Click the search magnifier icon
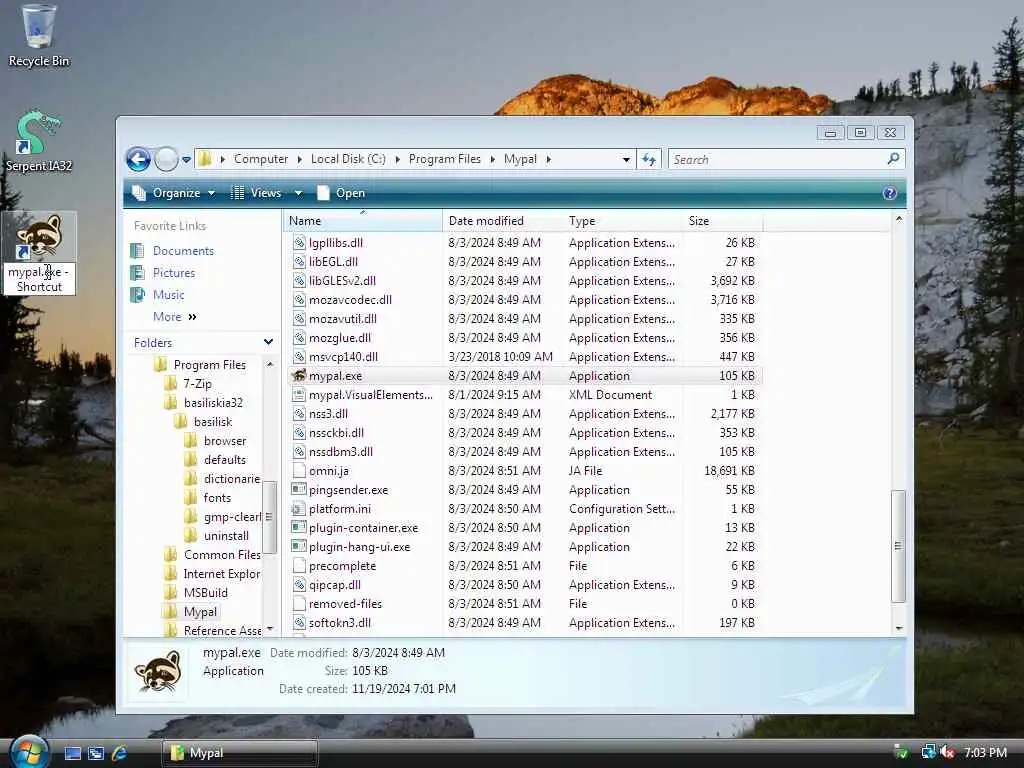 (x=893, y=159)
